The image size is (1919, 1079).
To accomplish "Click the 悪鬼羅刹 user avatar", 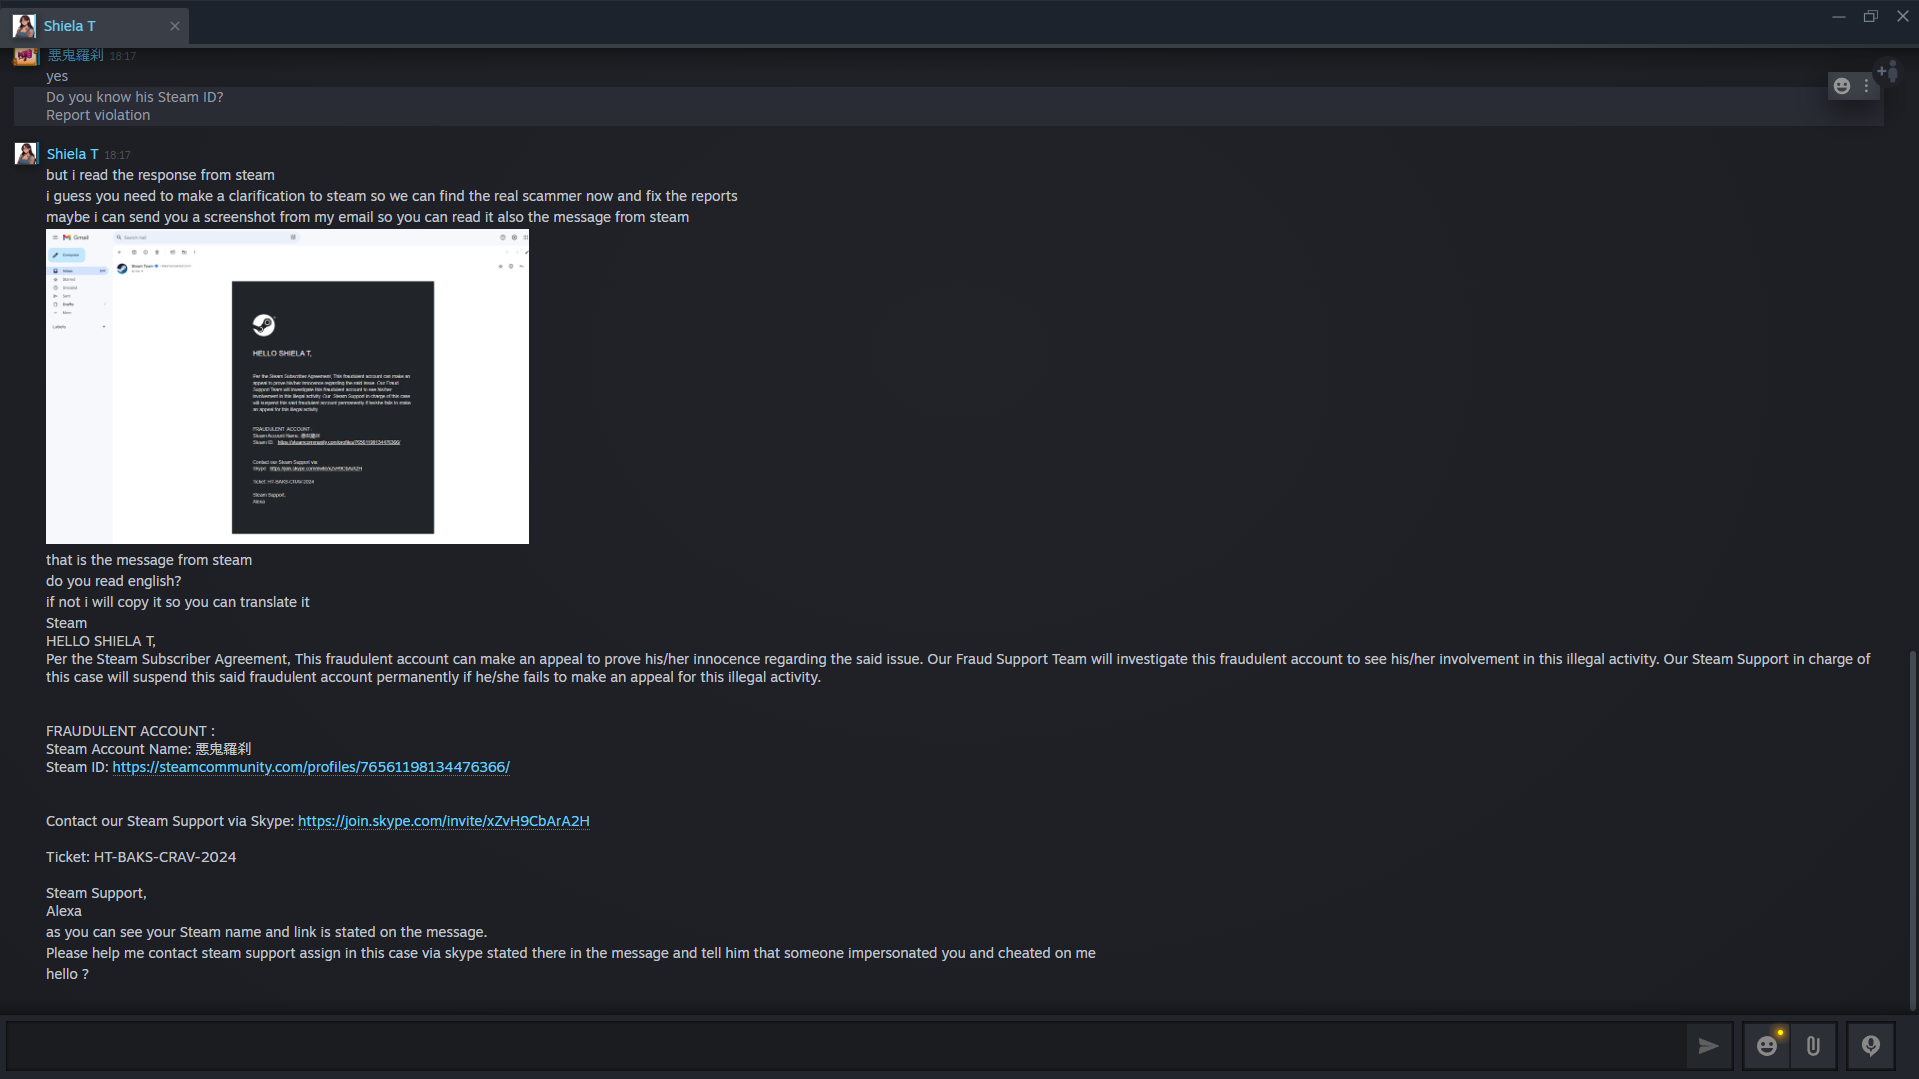I will 25,57.
